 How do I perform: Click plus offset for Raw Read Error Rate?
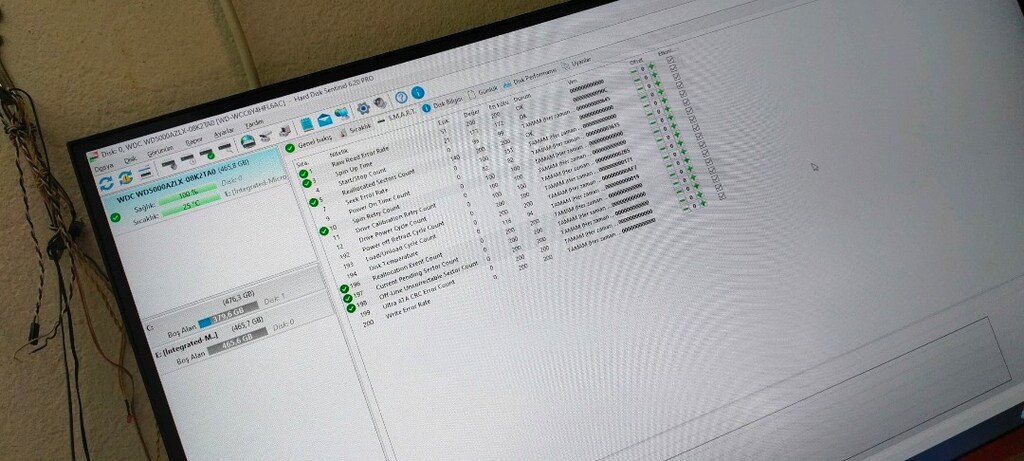[650, 66]
